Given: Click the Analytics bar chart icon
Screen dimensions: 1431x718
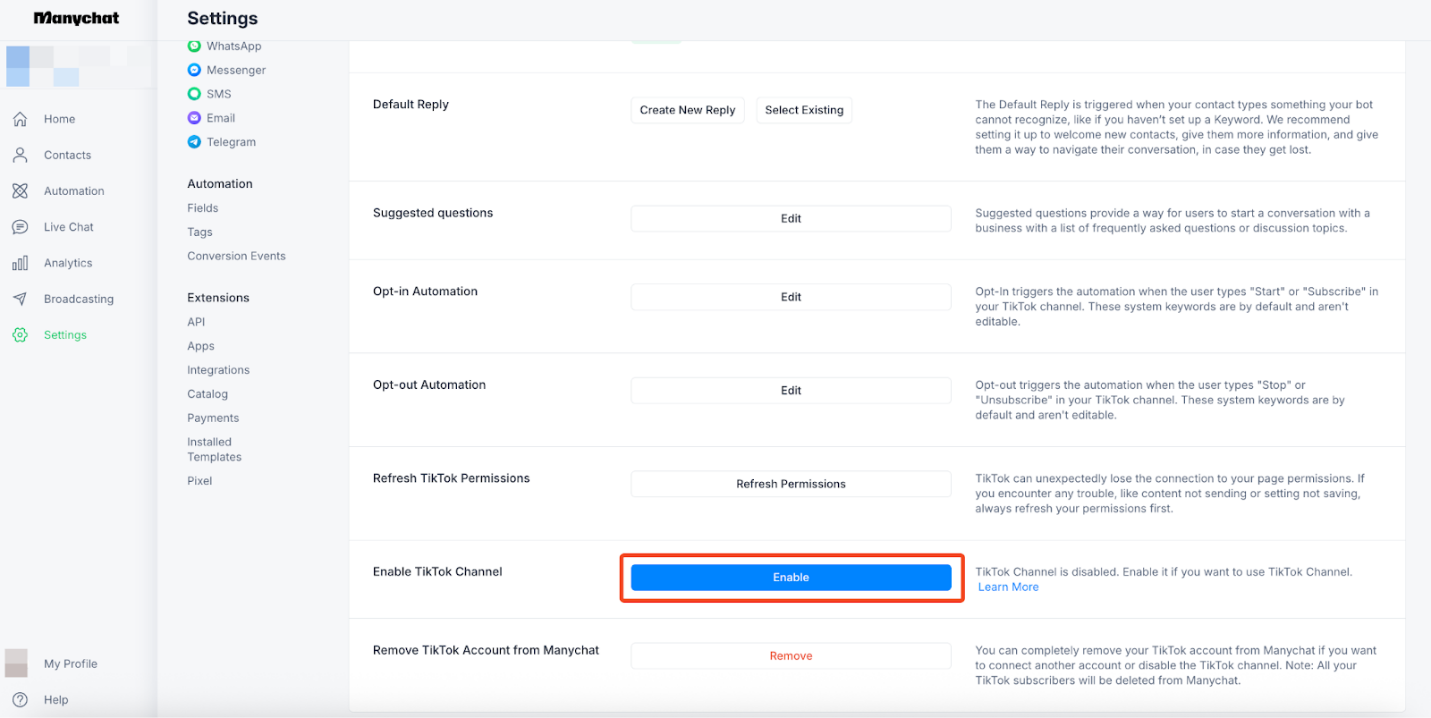Looking at the screenshot, I should [x=20, y=263].
